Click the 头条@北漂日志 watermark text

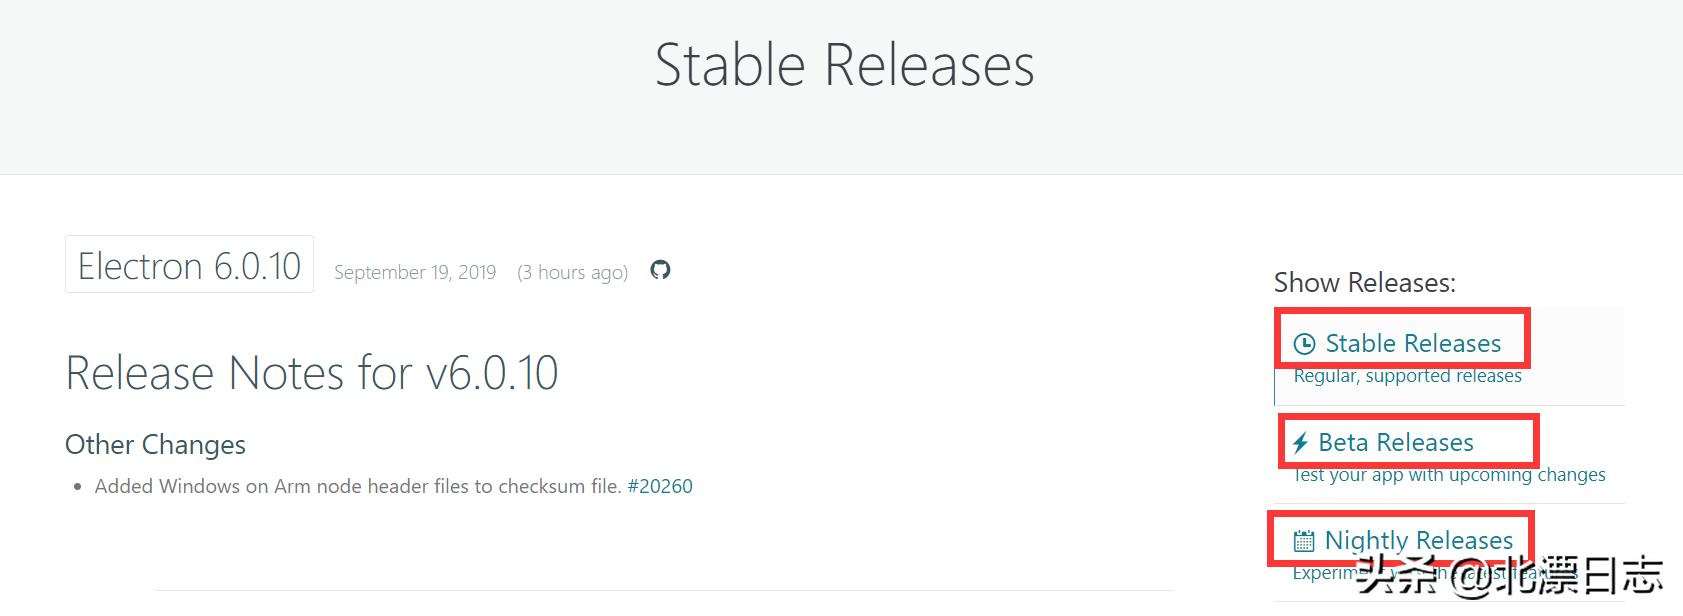[1510, 575]
